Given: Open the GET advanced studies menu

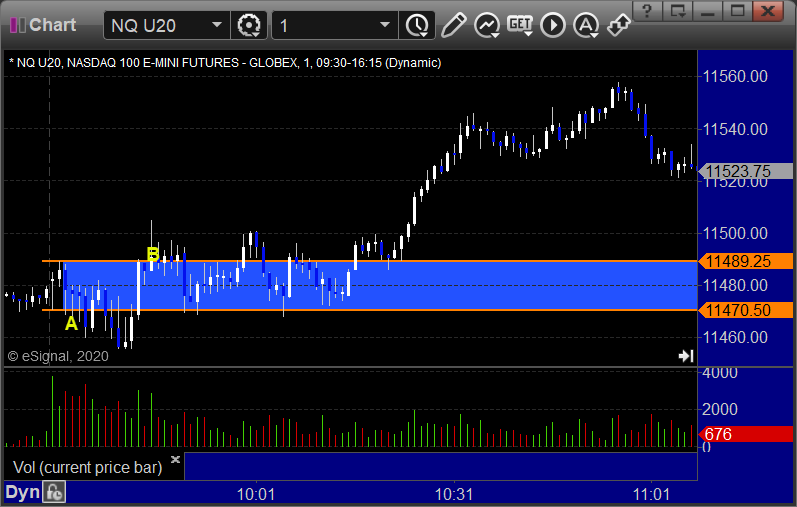Looking at the screenshot, I should point(519,25).
